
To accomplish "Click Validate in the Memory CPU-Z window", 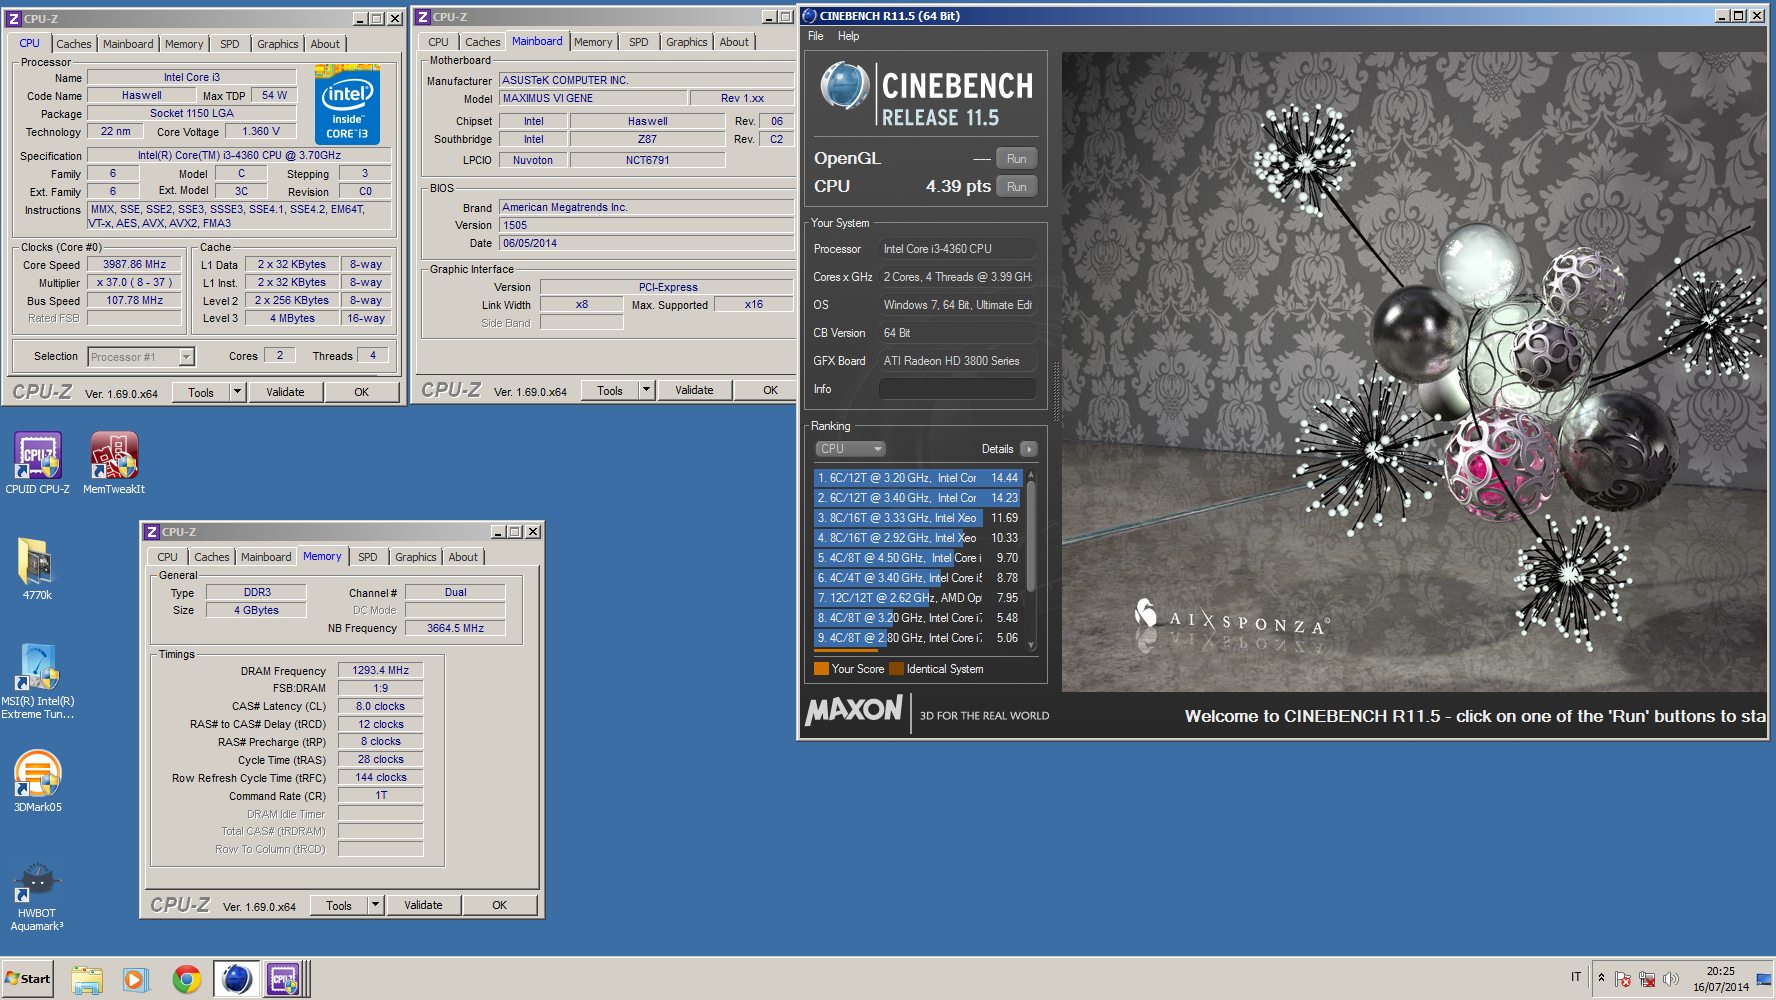I will click(423, 905).
